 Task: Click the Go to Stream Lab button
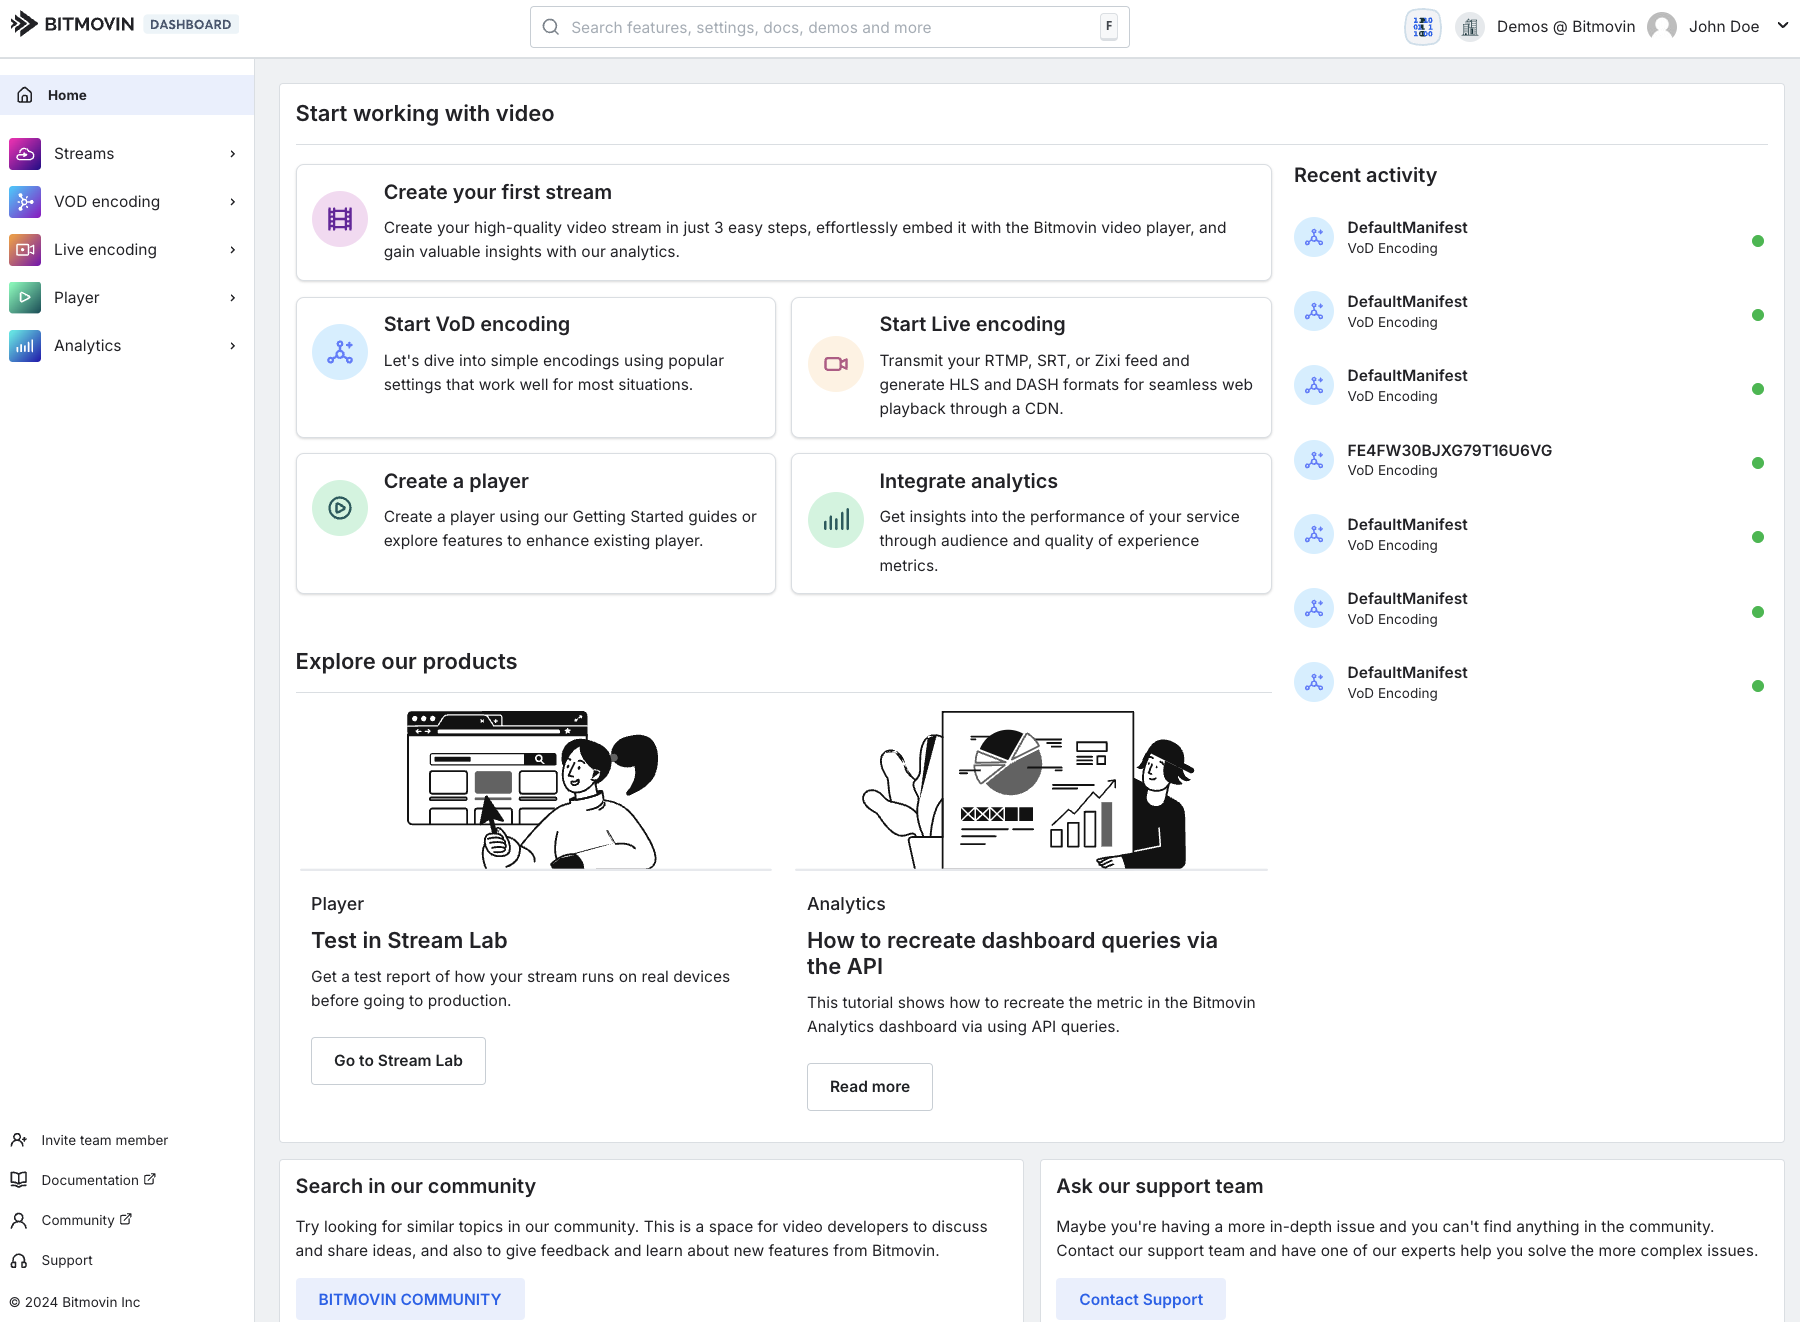click(398, 1061)
